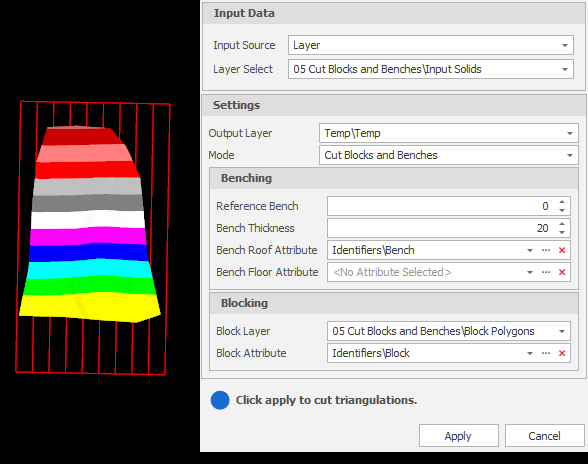
Task: Click the Apply button
Action: click(458, 436)
